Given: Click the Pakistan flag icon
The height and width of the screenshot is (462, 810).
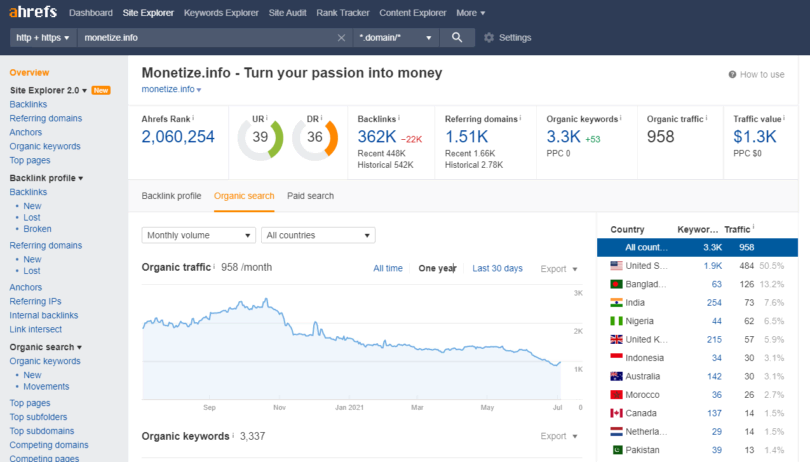Looking at the screenshot, I should tap(616, 450).
